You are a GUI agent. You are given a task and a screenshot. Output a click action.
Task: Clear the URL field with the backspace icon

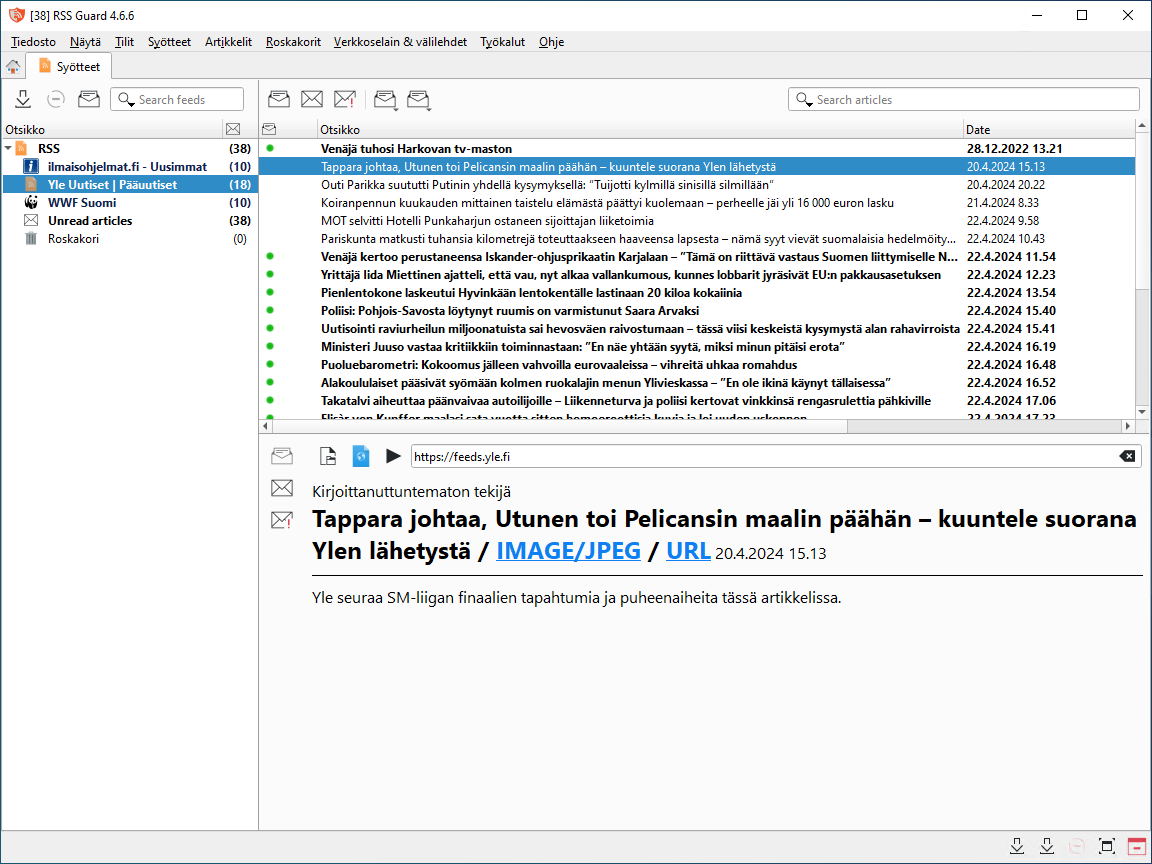[1127, 456]
